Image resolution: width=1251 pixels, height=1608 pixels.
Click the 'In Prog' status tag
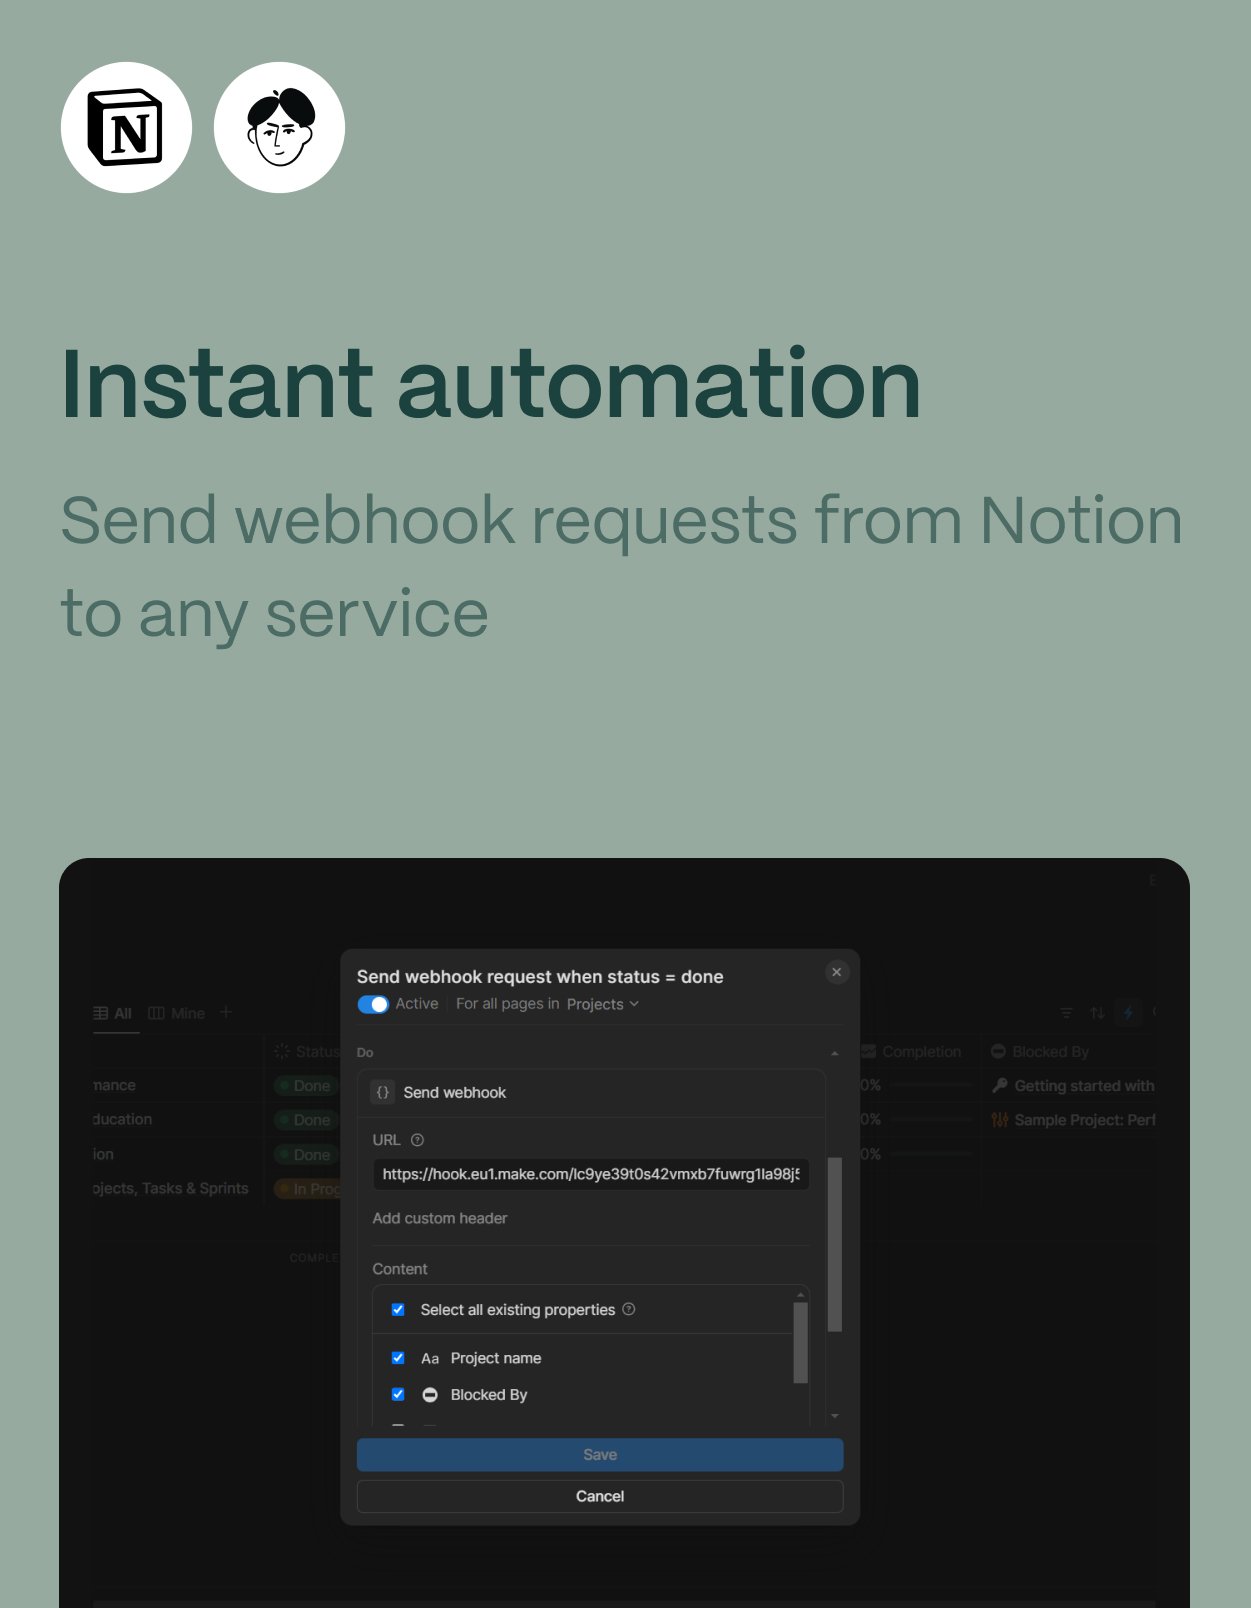pyautogui.click(x=308, y=1189)
